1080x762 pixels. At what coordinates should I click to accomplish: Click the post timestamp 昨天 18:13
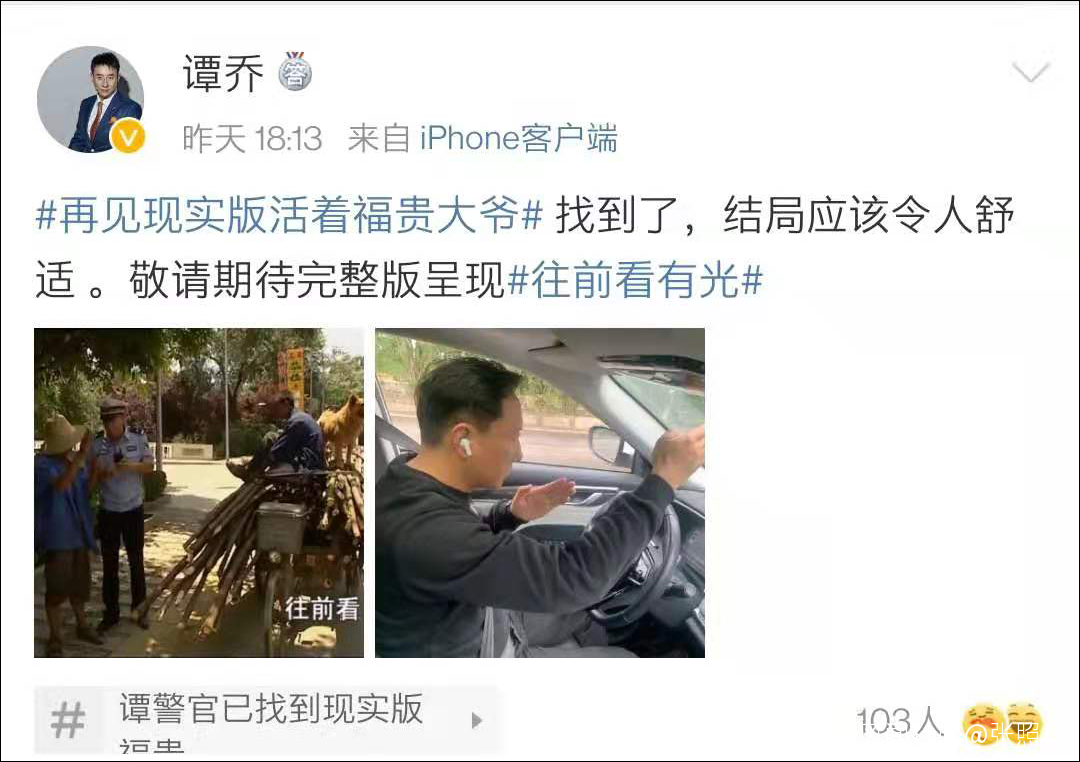(252, 138)
